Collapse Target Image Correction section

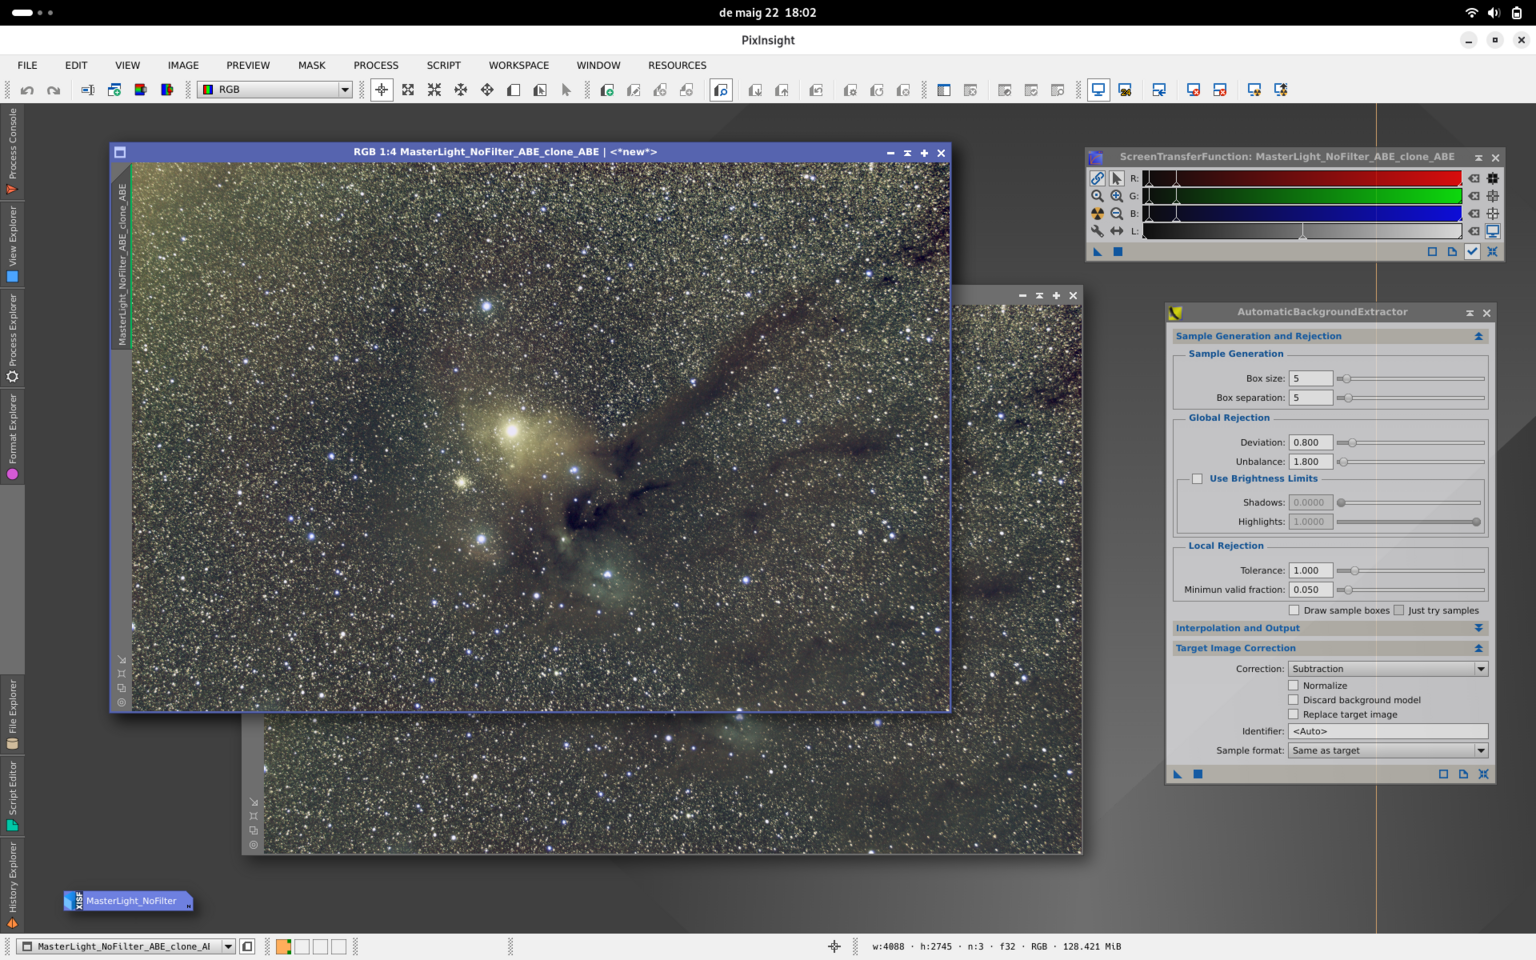coord(1479,649)
